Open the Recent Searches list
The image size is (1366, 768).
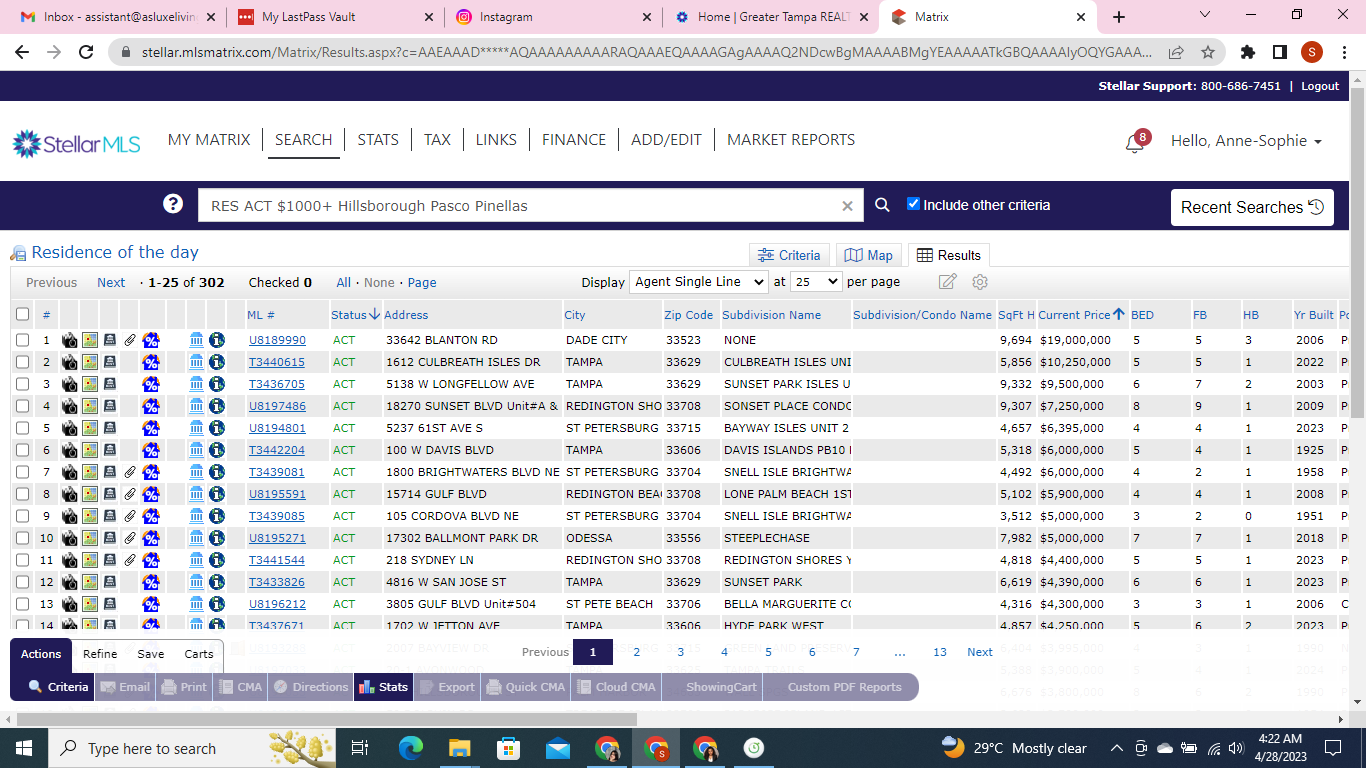point(1252,207)
